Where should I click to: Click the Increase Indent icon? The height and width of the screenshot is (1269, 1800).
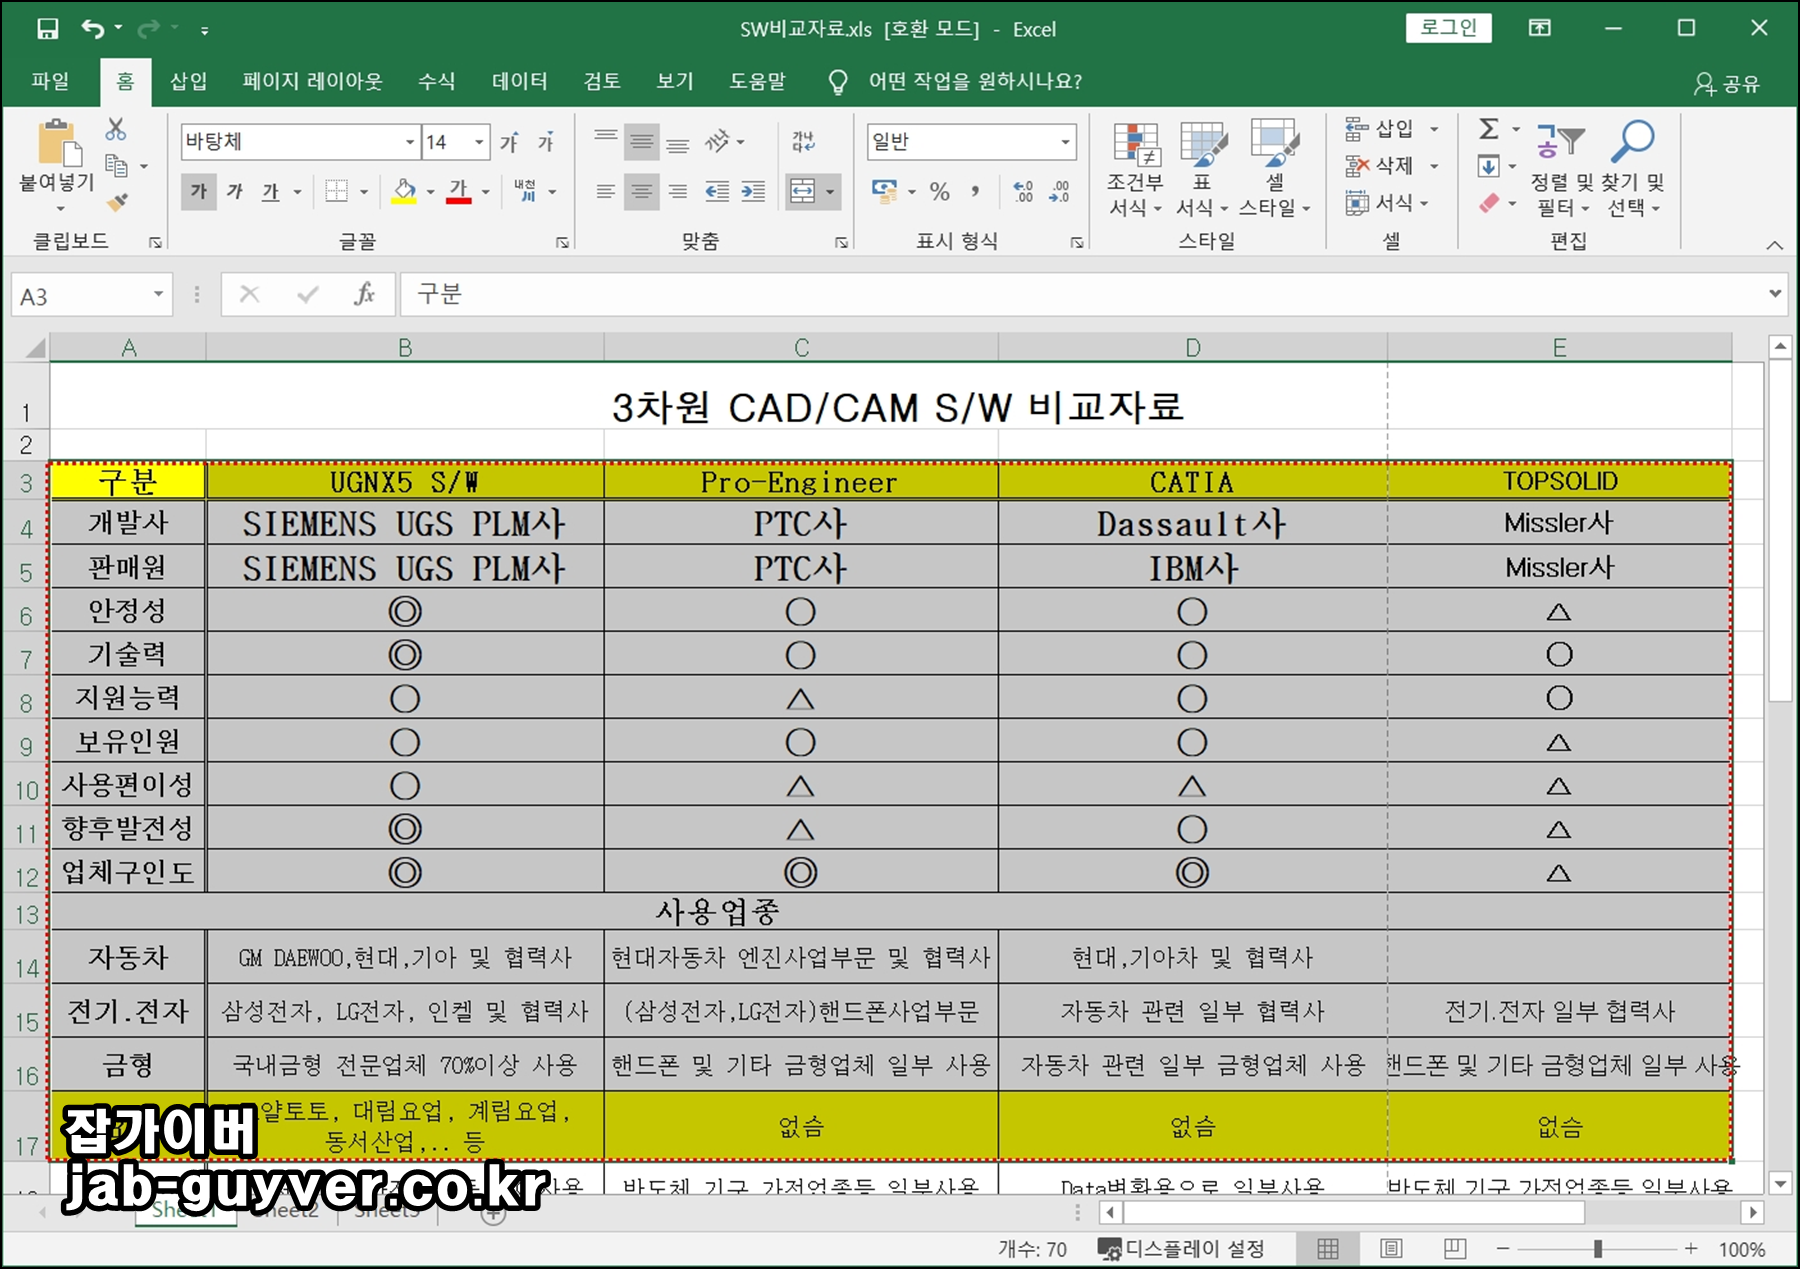pos(753,191)
